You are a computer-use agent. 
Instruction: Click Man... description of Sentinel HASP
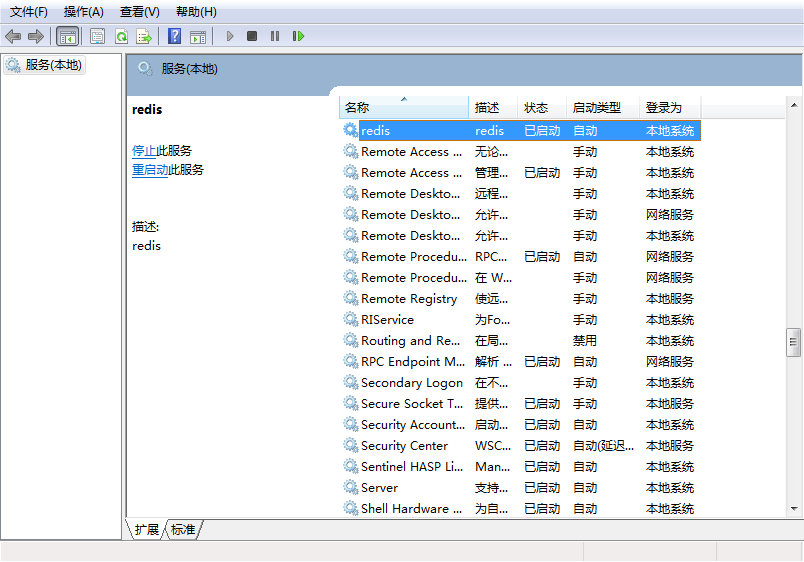point(492,467)
